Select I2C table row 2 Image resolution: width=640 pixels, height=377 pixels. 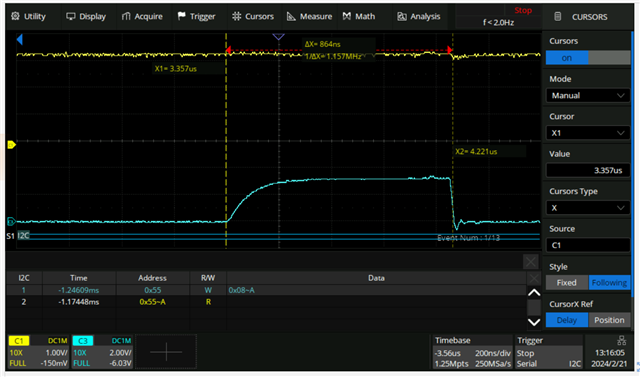tap(266, 302)
